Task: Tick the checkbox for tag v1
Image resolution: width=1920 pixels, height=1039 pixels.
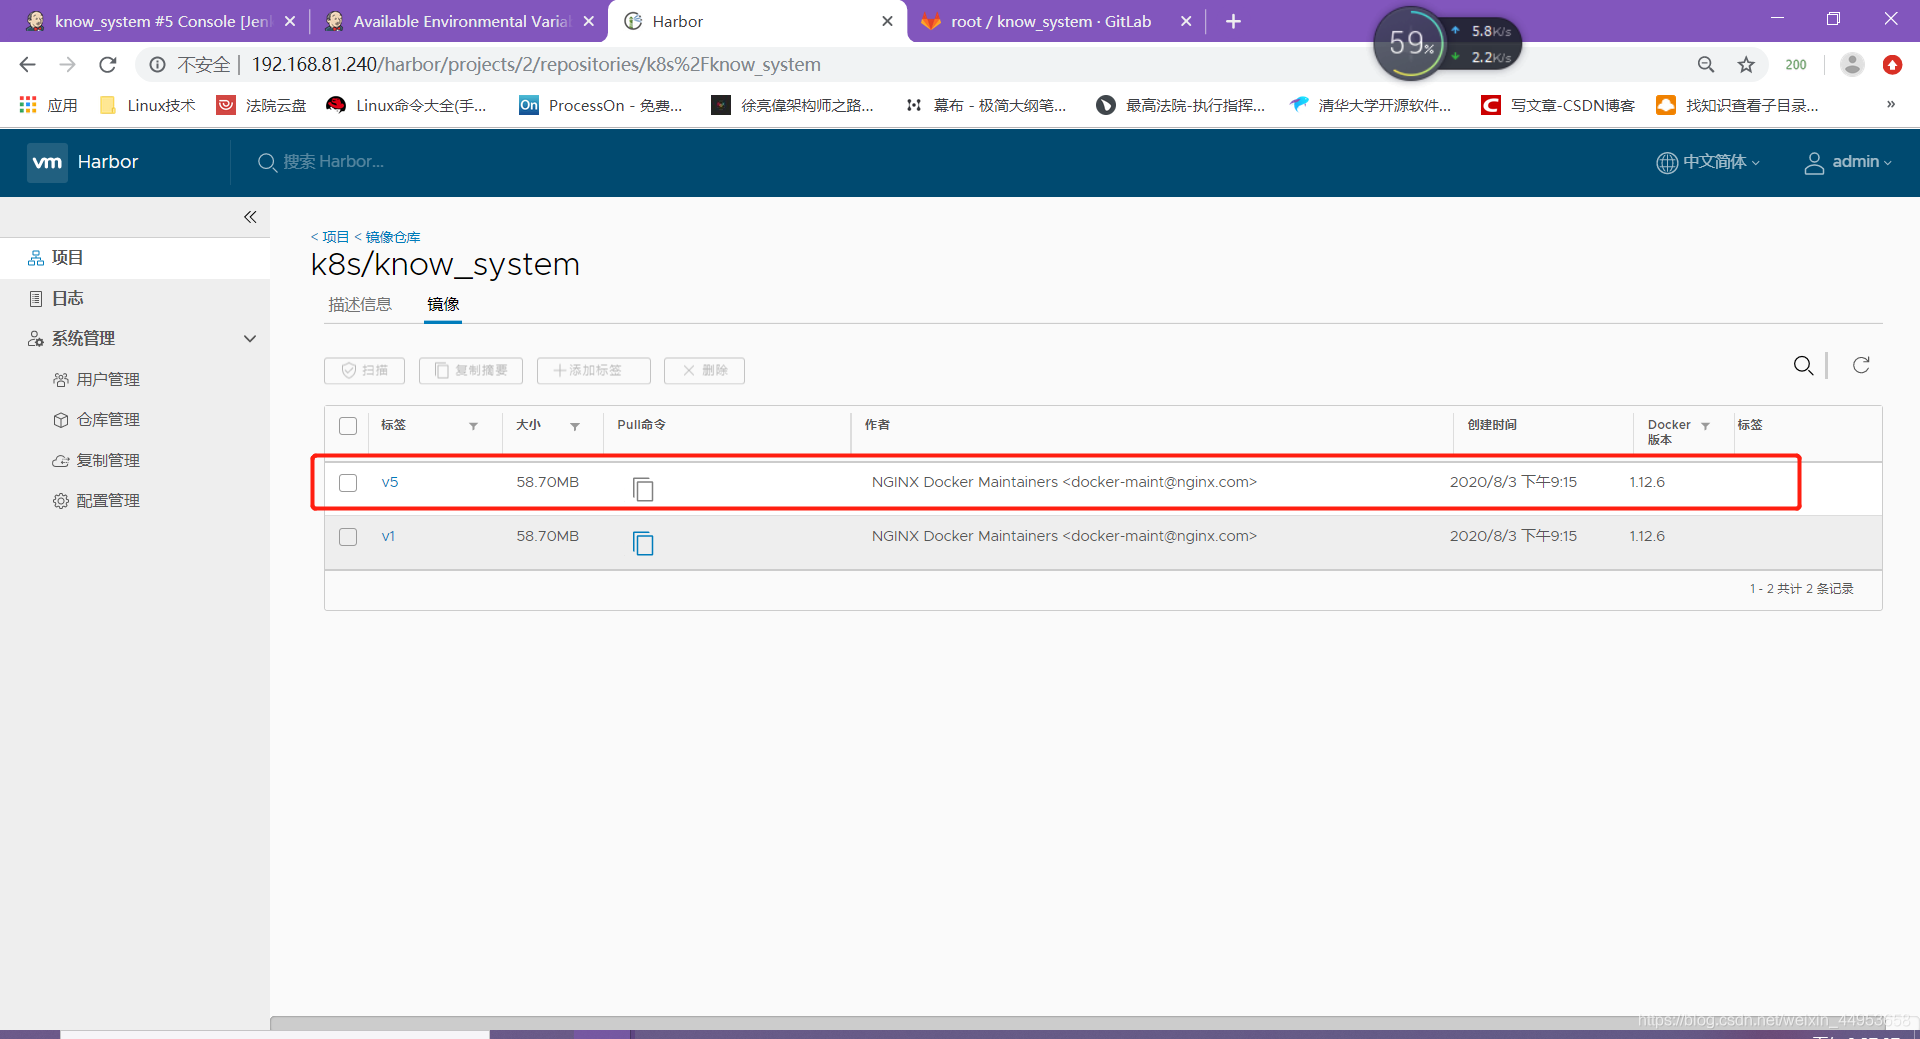Action: pyautogui.click(x=348, y=537)
